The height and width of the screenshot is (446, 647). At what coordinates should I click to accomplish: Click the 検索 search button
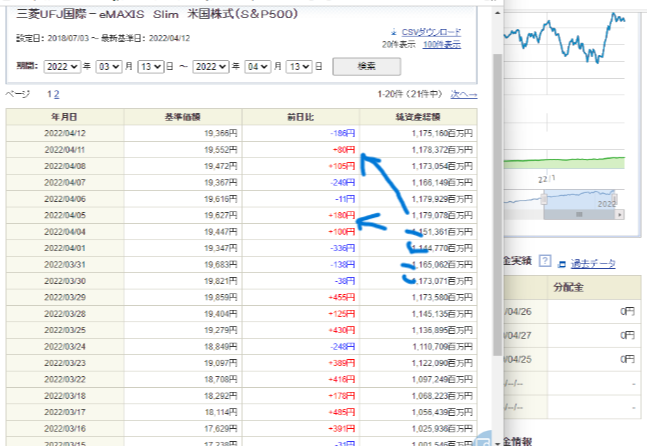(x=366, y=66)
